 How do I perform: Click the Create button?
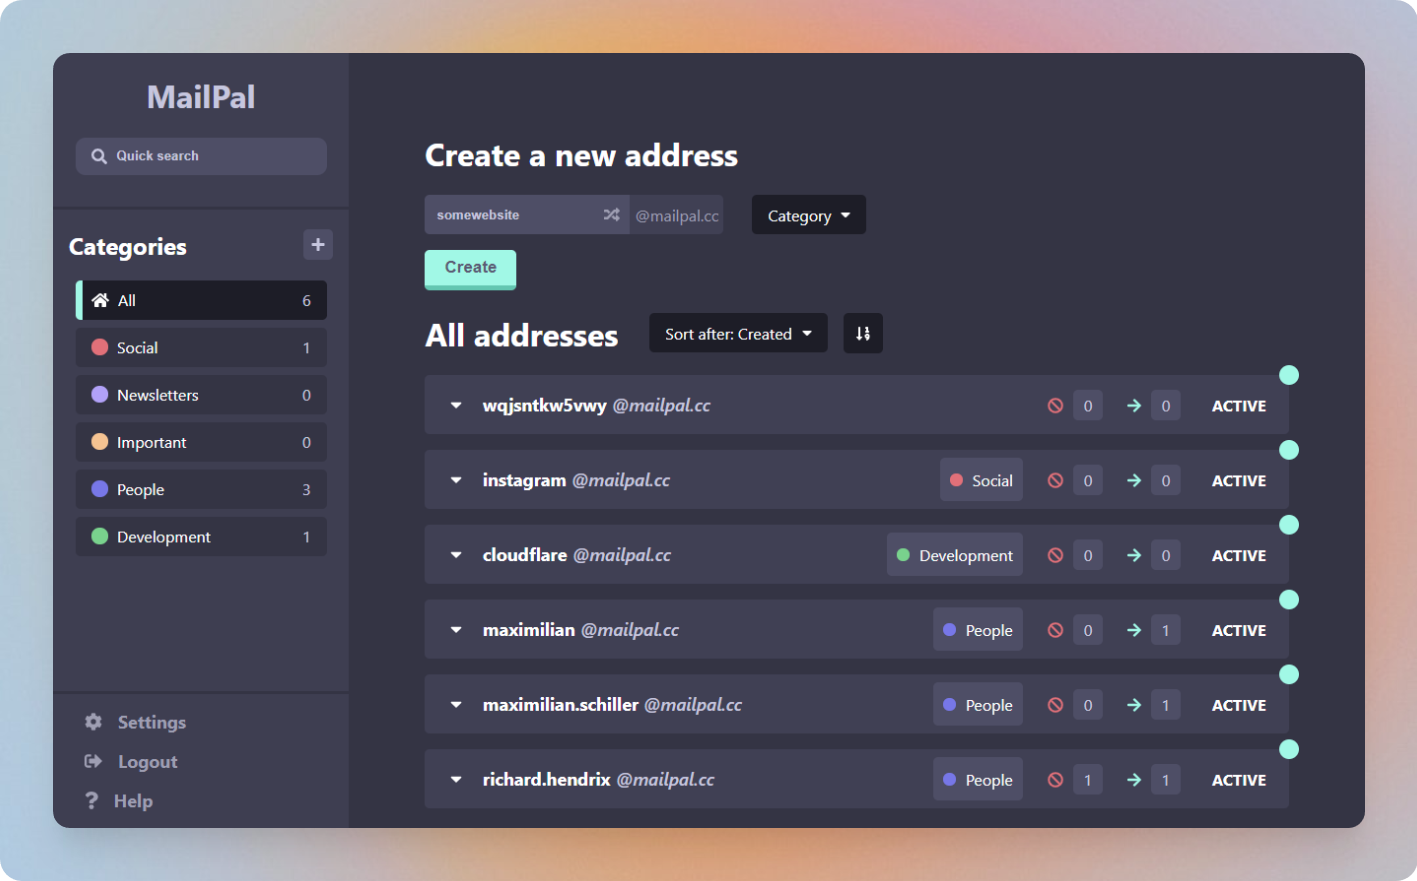[x=470, y=268]
